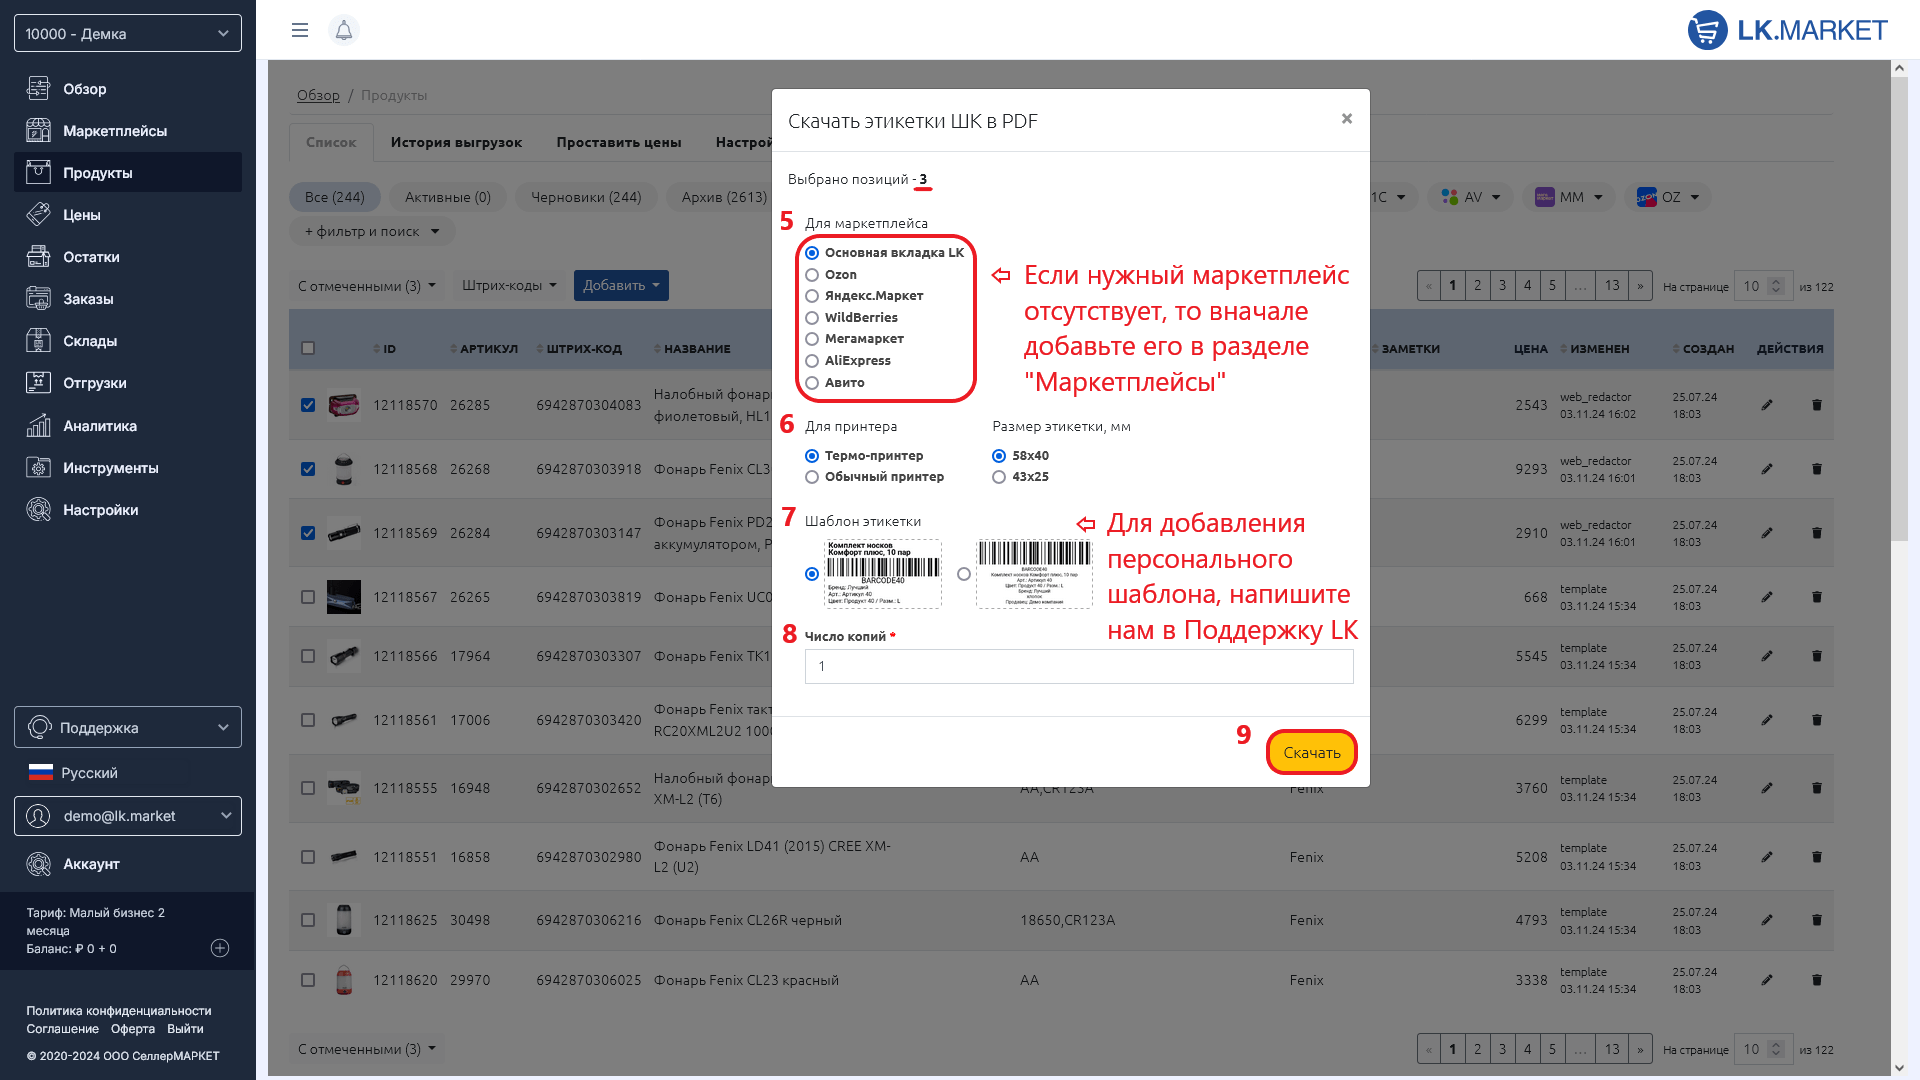This screenshot has height=1080, width=1920.
Task: Click the Скачать button
Action: pos(1312,752)
